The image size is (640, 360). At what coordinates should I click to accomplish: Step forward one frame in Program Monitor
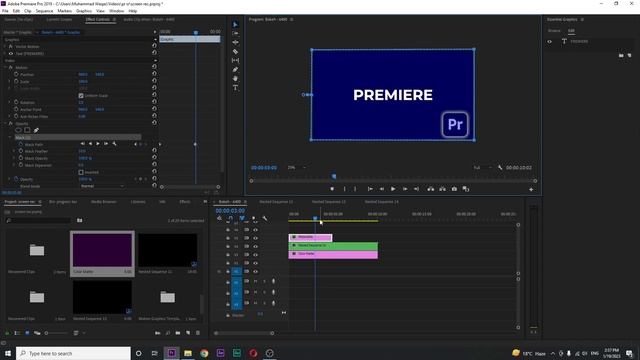click(x=405, y=189)
